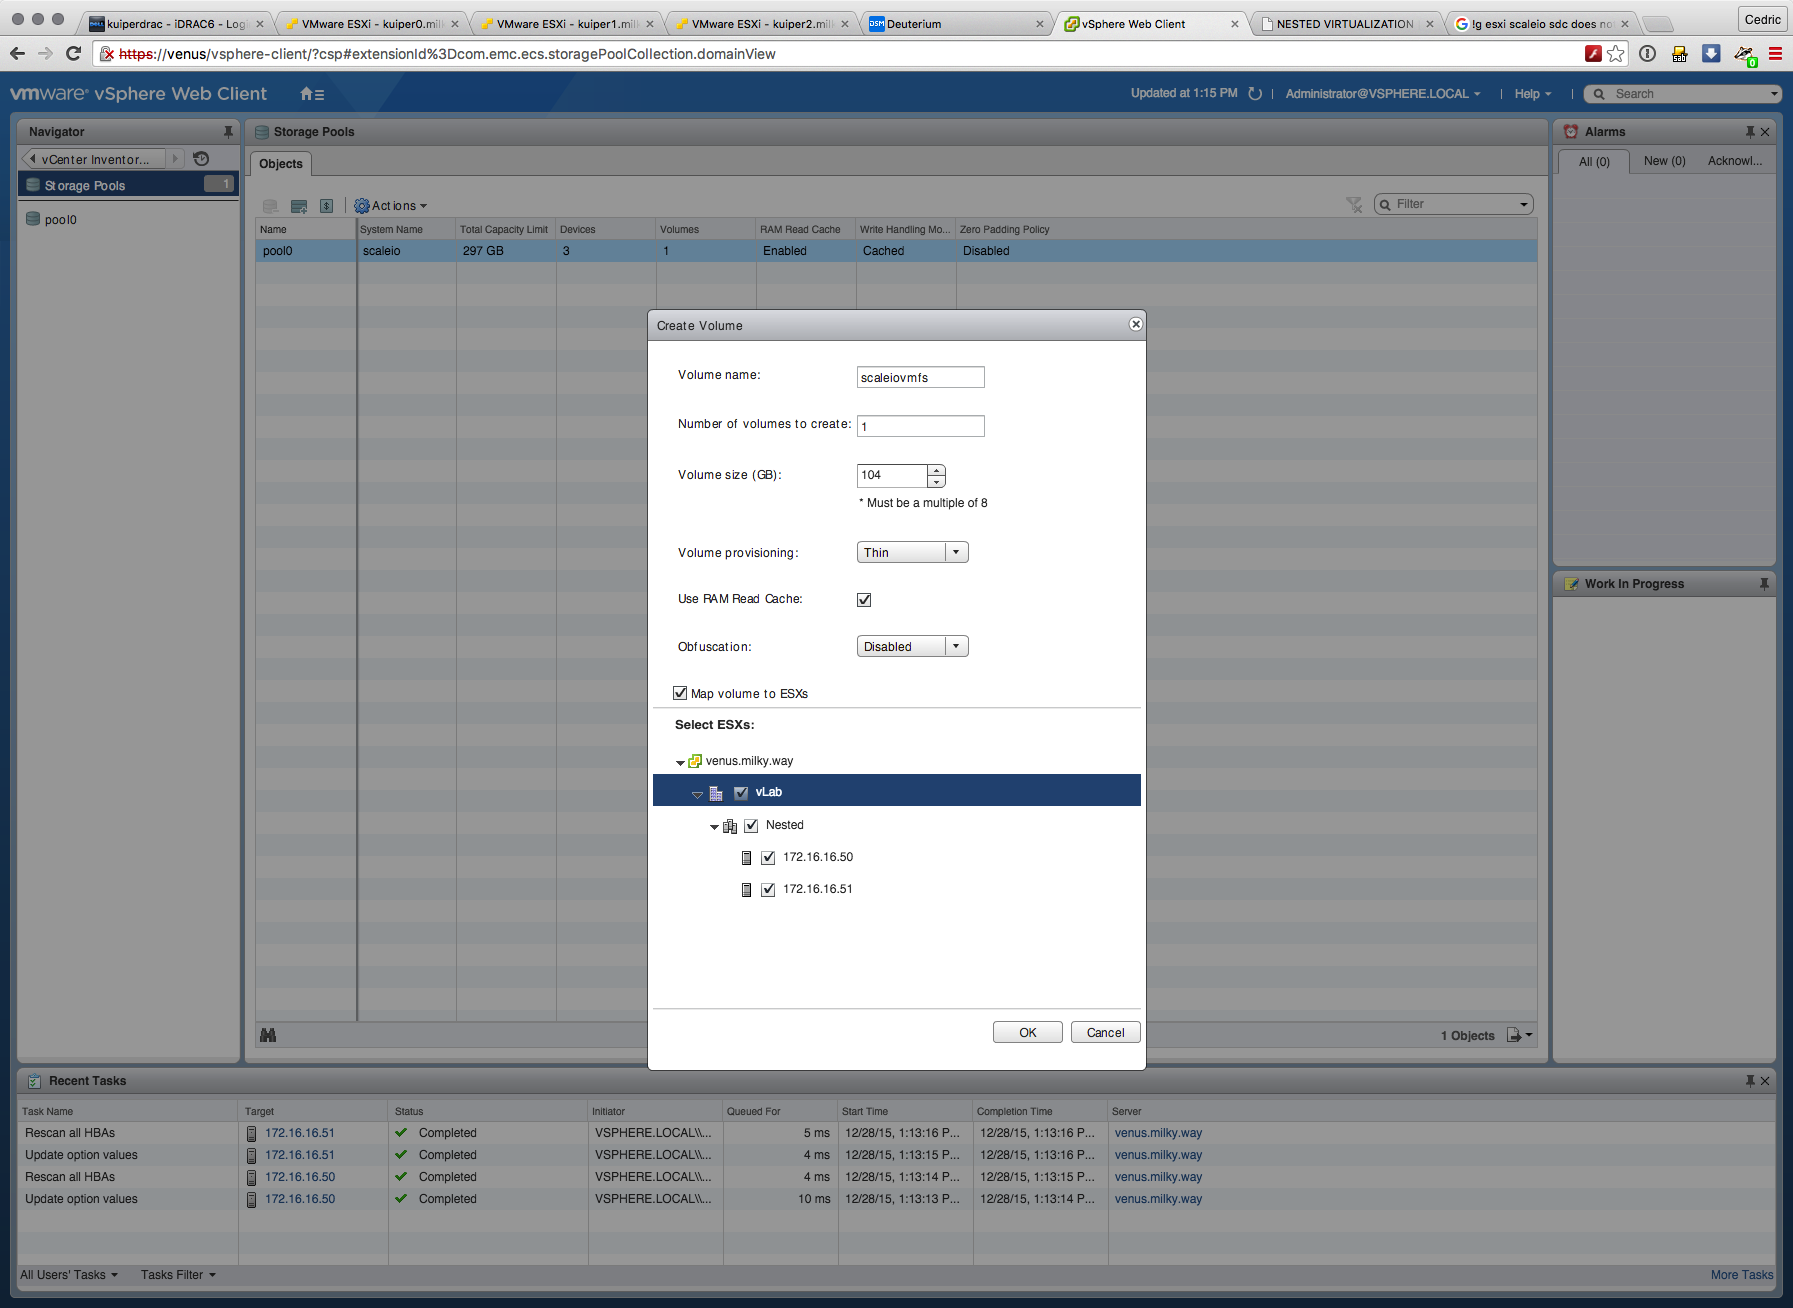Open the More Tasks link
1793x1308 pixels.
[x=1741, y=1275]
